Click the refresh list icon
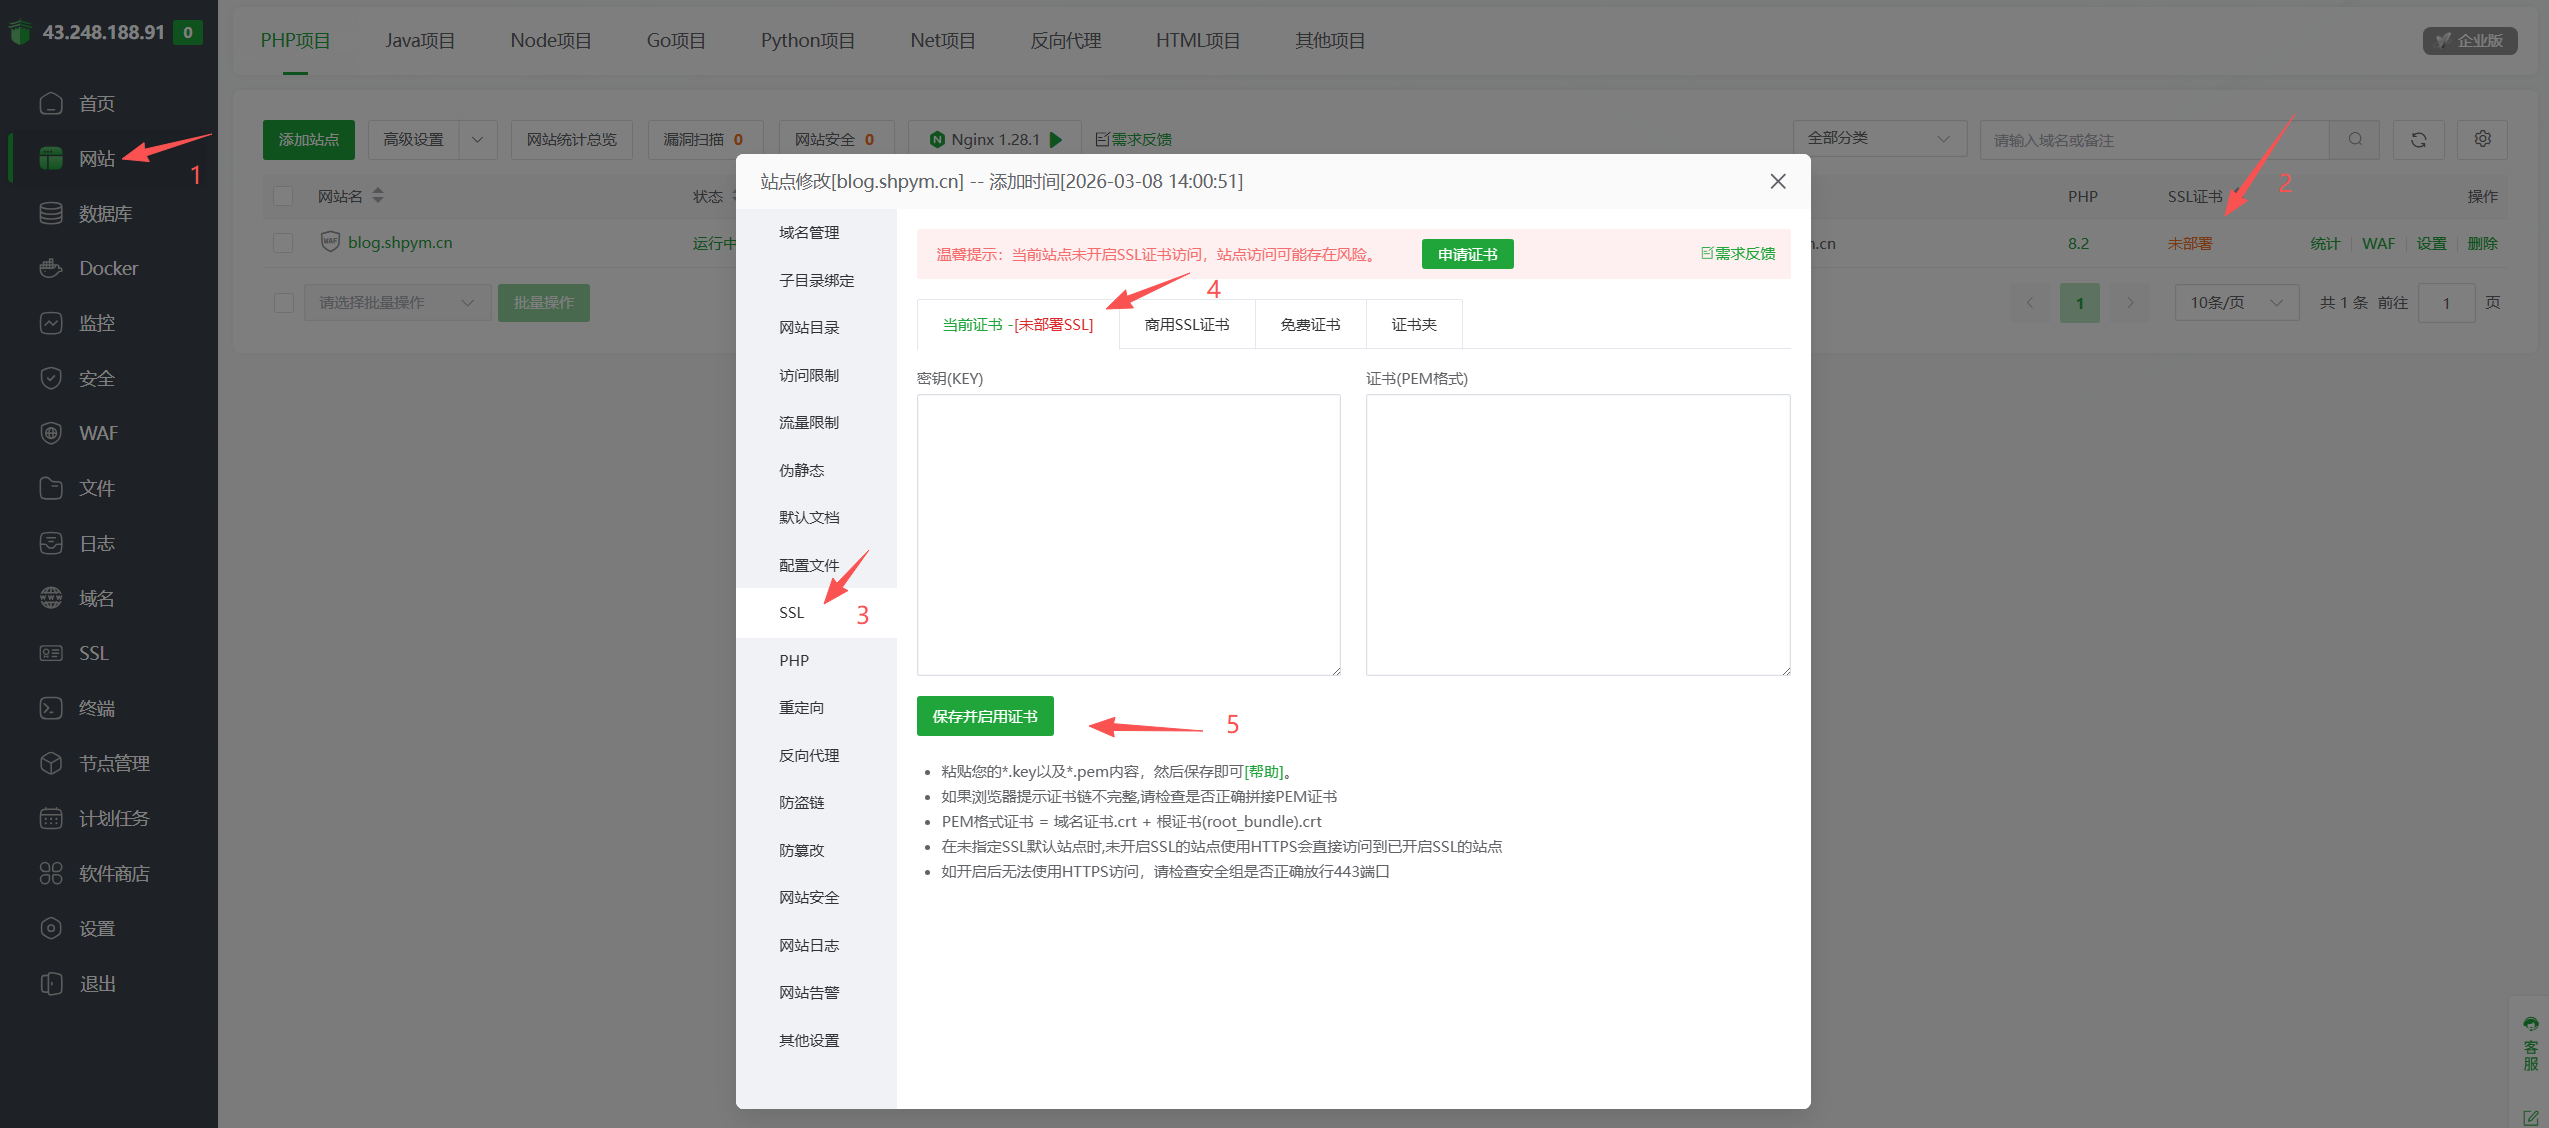This screenshot has height=1128, width=2549. click(x=2418, y=140)
